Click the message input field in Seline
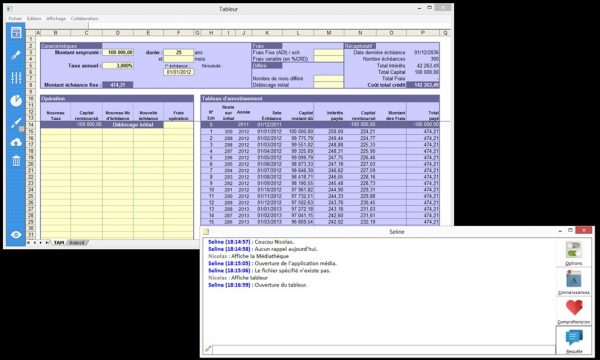The image size is (600, 360). point(384,349)
